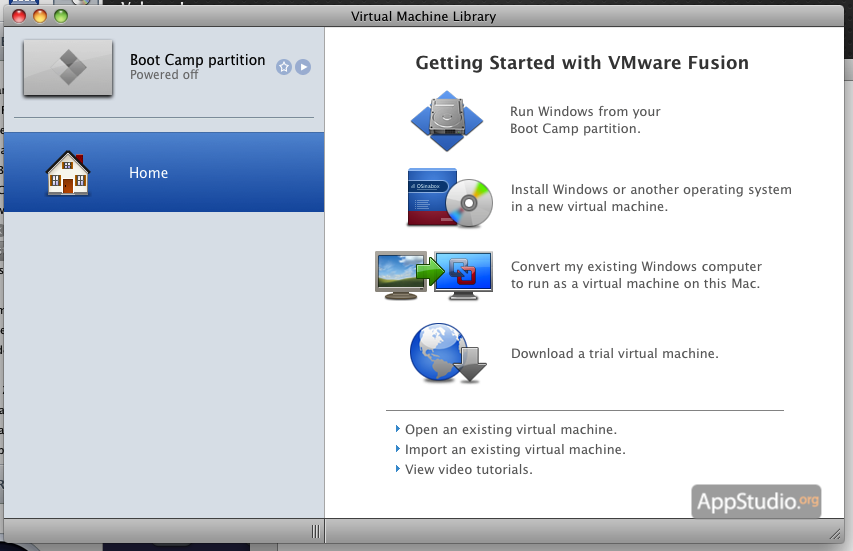This screenshot has height=551, width=853.
Task: Click the arrow before View video tutorials
Action: 397,469
